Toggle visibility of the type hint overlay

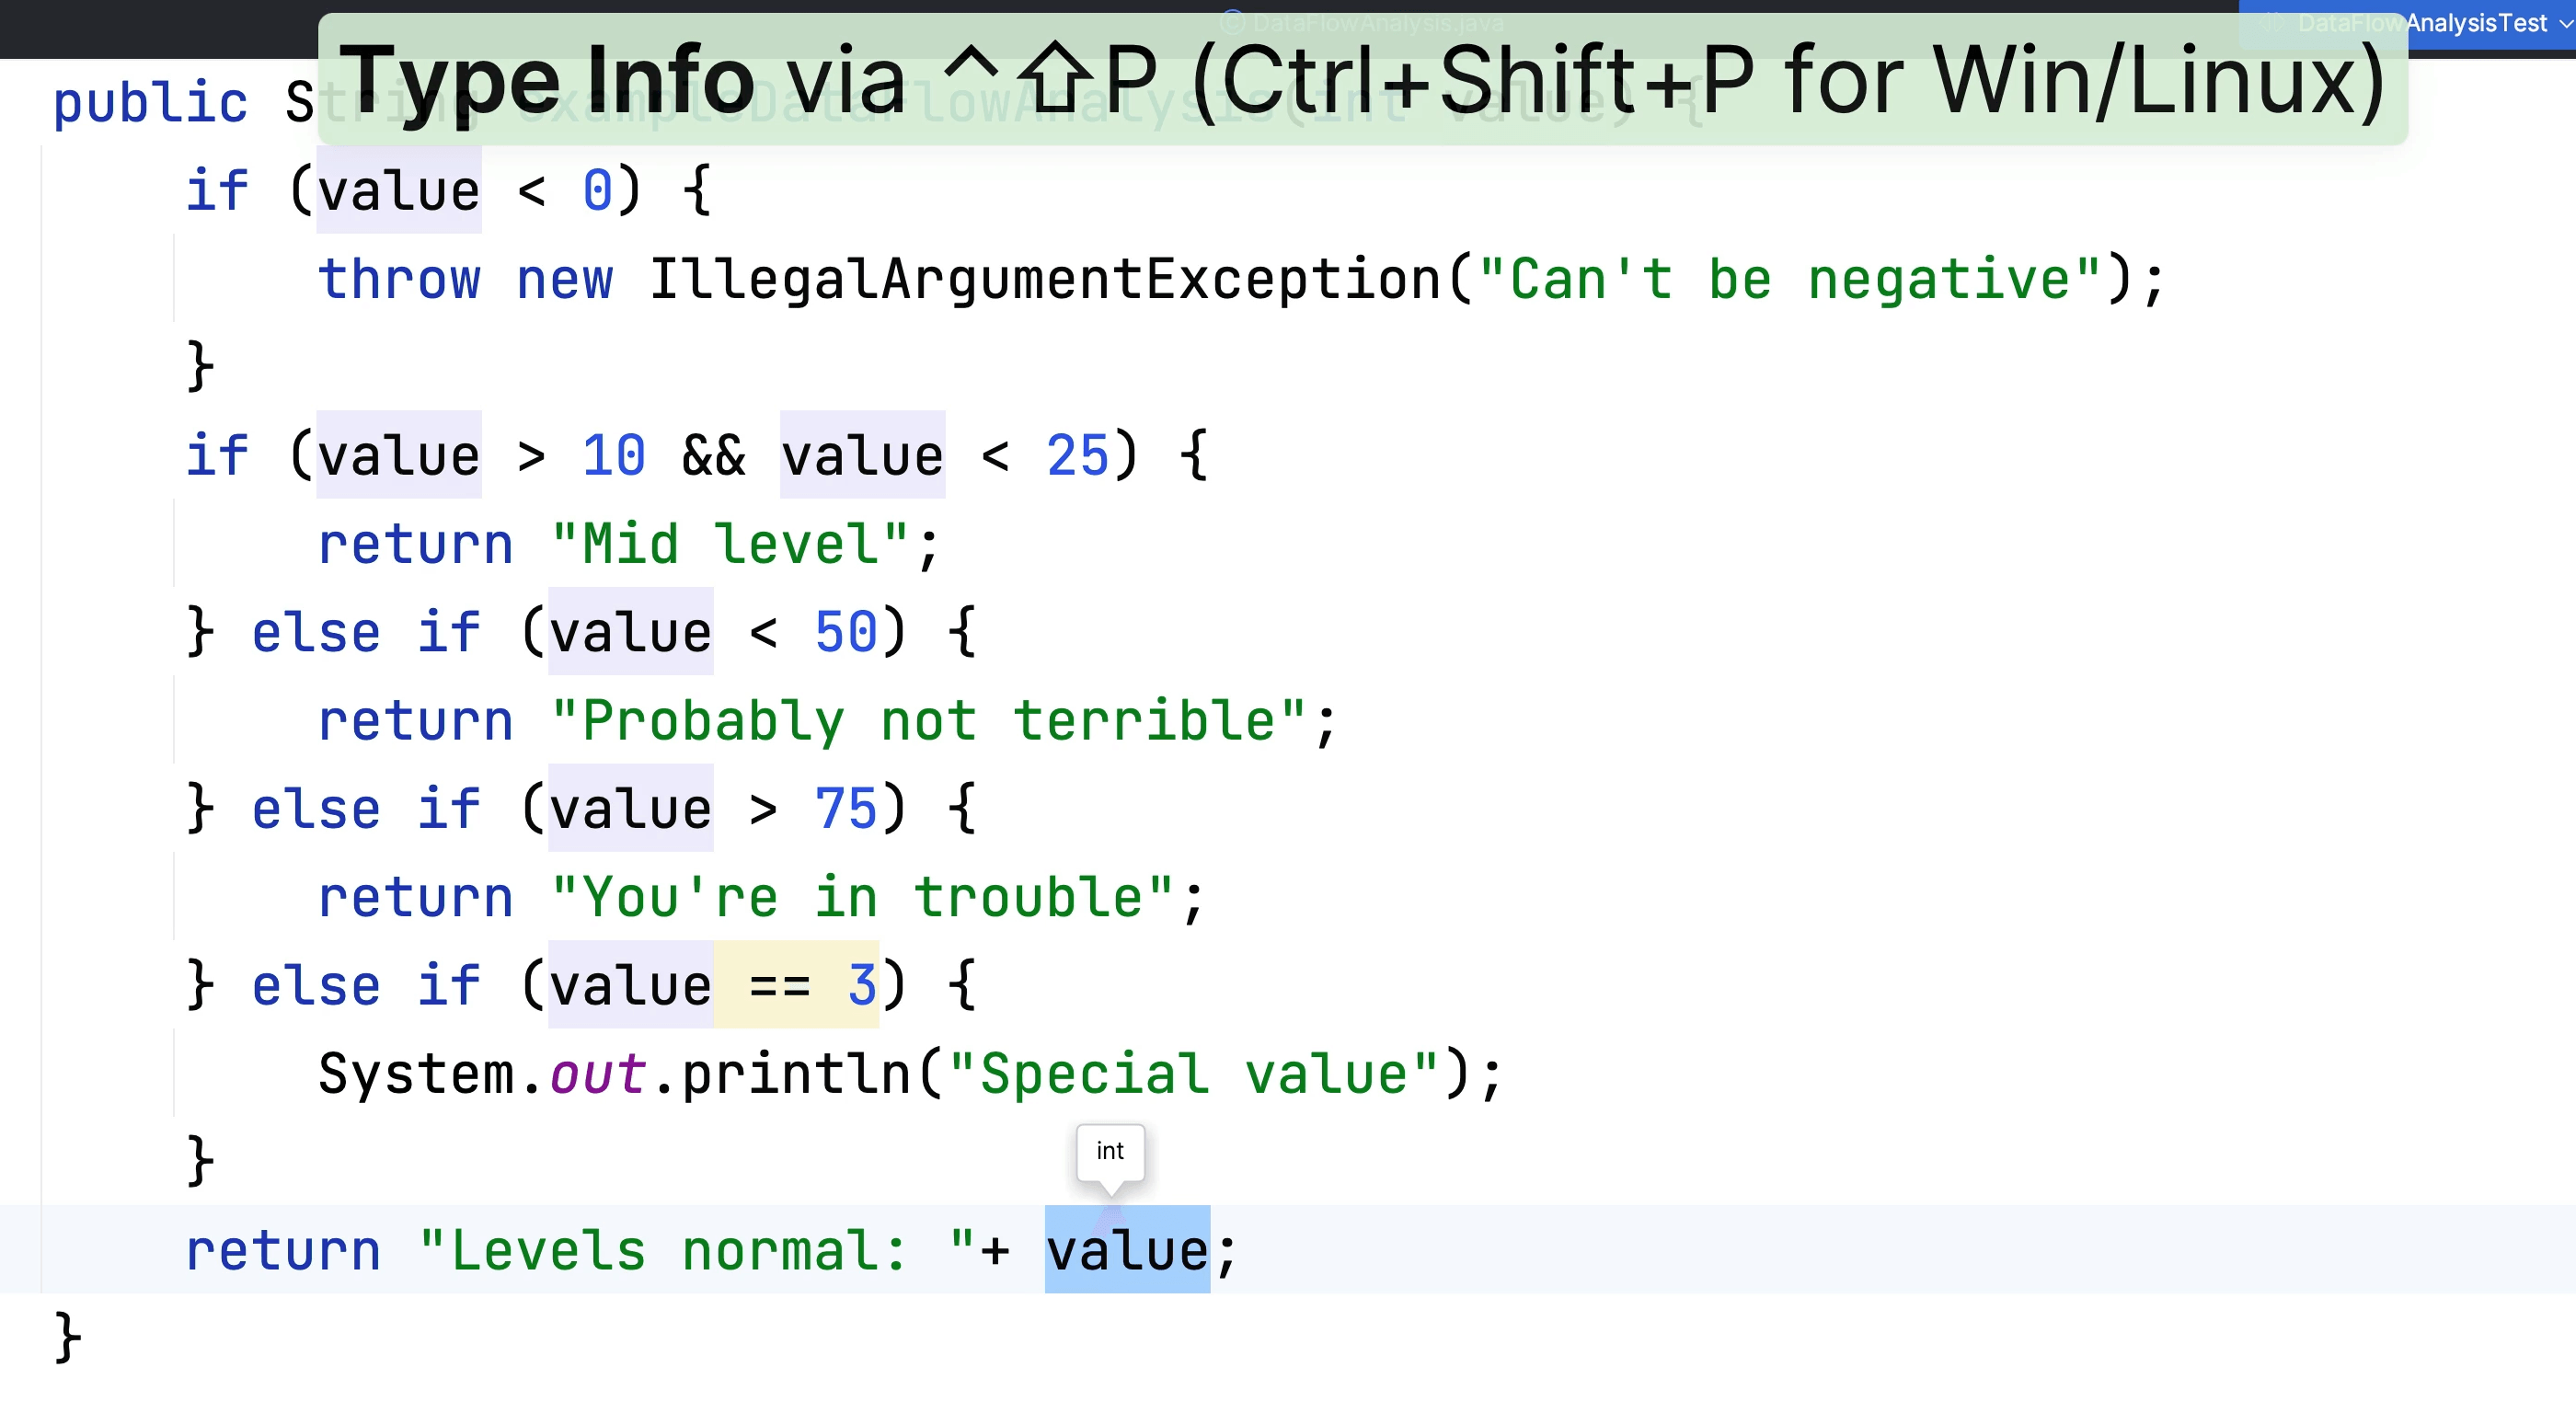[x=1110, y=1150]
